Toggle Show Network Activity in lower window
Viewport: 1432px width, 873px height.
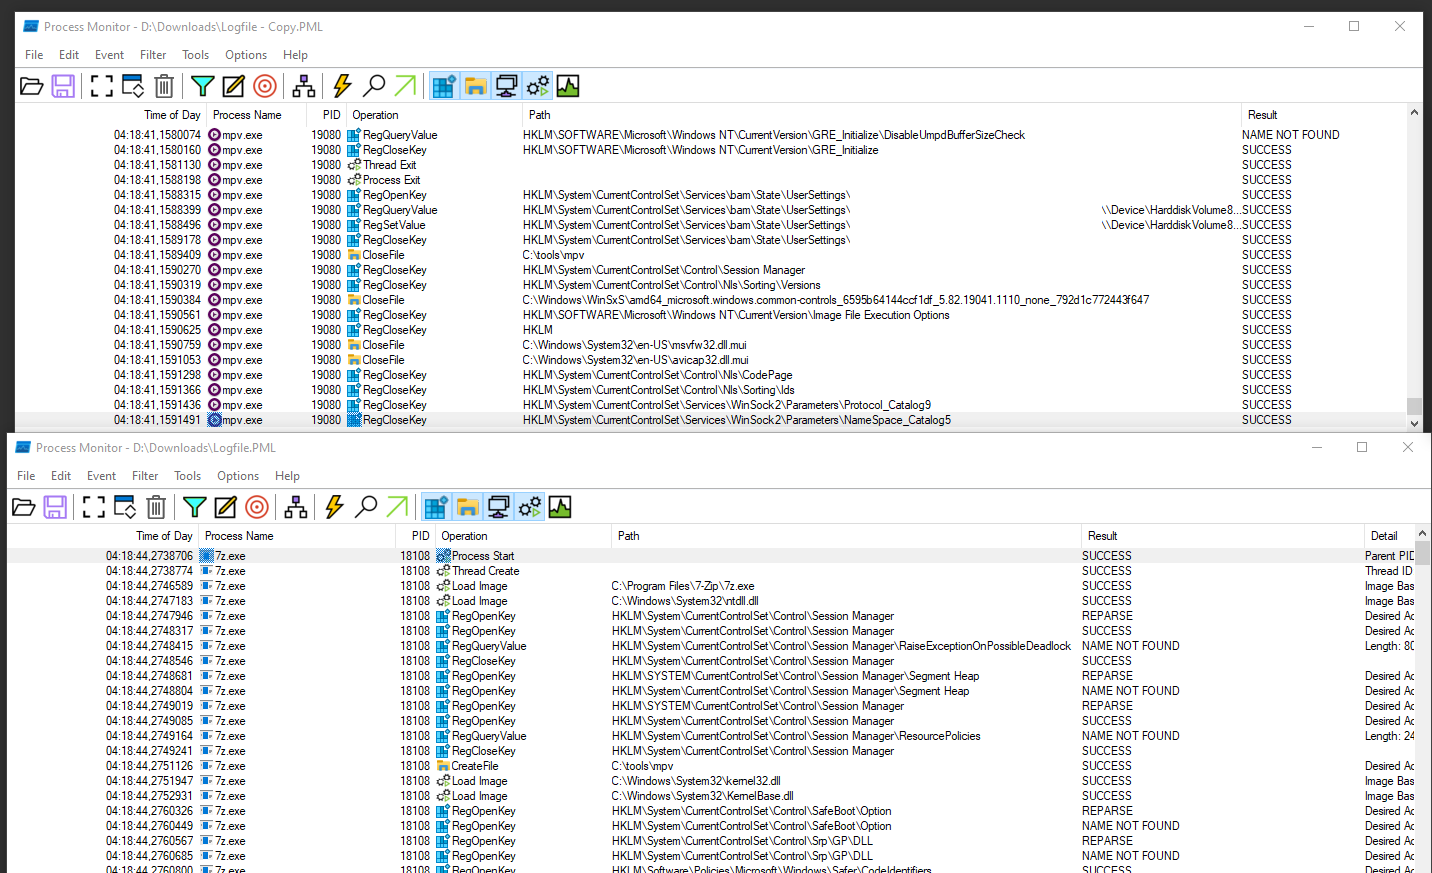(498, 507)
